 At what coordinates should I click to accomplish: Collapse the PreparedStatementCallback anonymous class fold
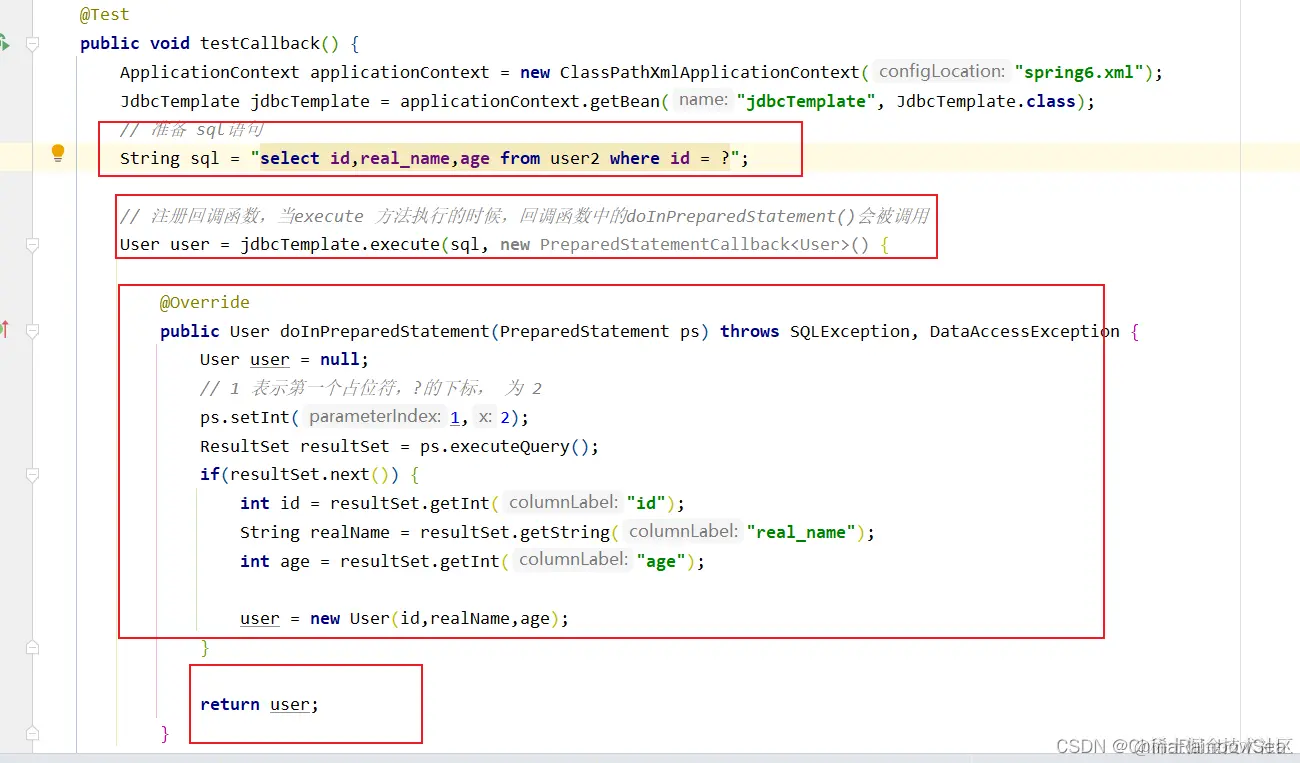[x=32, y=245]
